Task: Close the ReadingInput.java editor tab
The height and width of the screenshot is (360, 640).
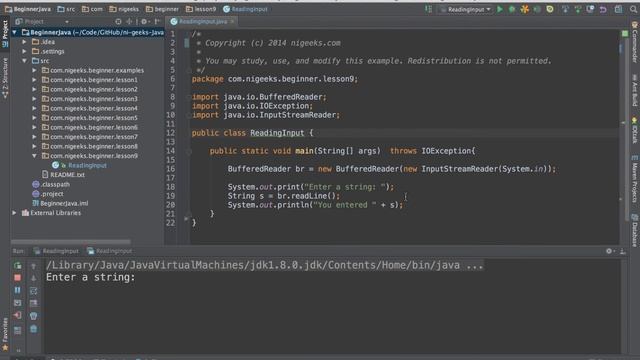Action: 232,22
